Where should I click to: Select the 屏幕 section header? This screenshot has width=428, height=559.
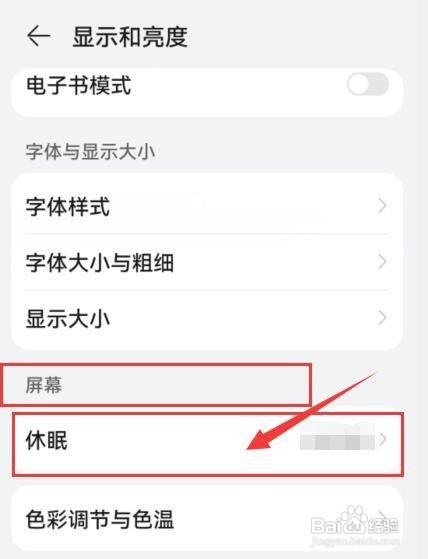[x=44, y=385]
